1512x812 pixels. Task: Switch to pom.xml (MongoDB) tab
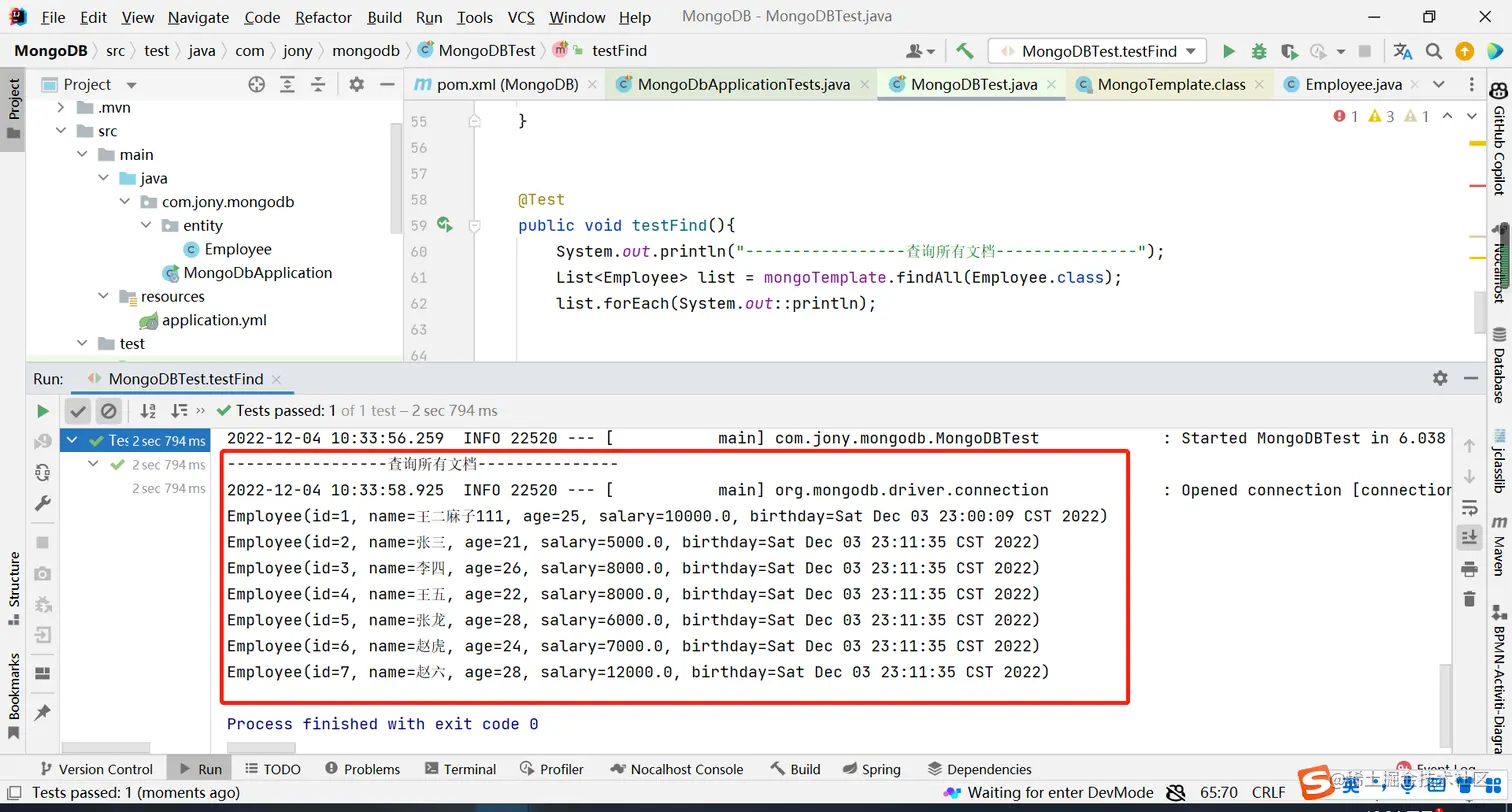507,85
